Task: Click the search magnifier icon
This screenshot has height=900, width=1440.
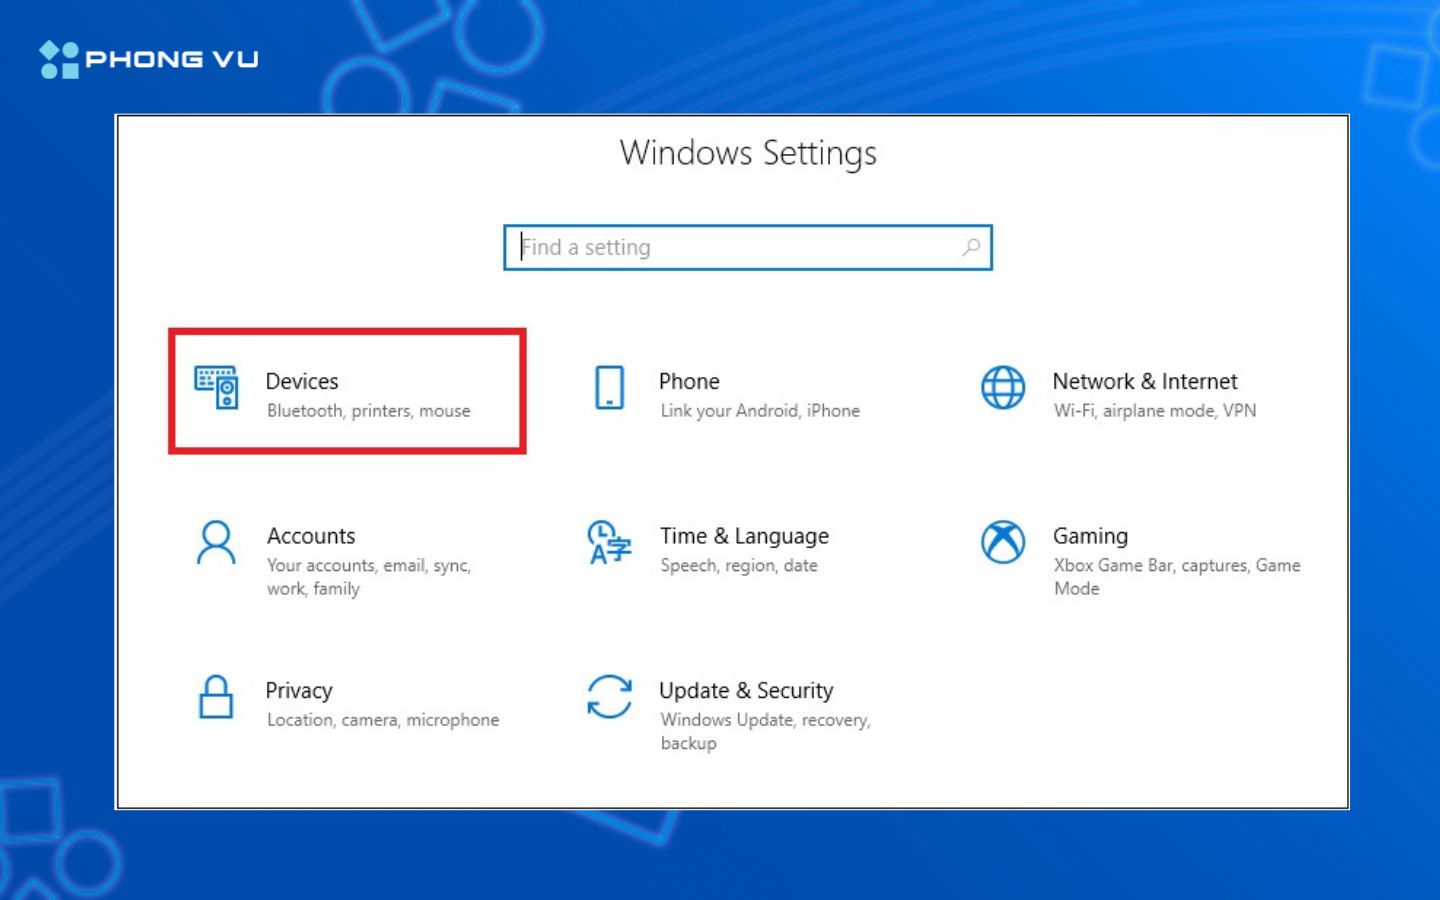Action: 971,247
